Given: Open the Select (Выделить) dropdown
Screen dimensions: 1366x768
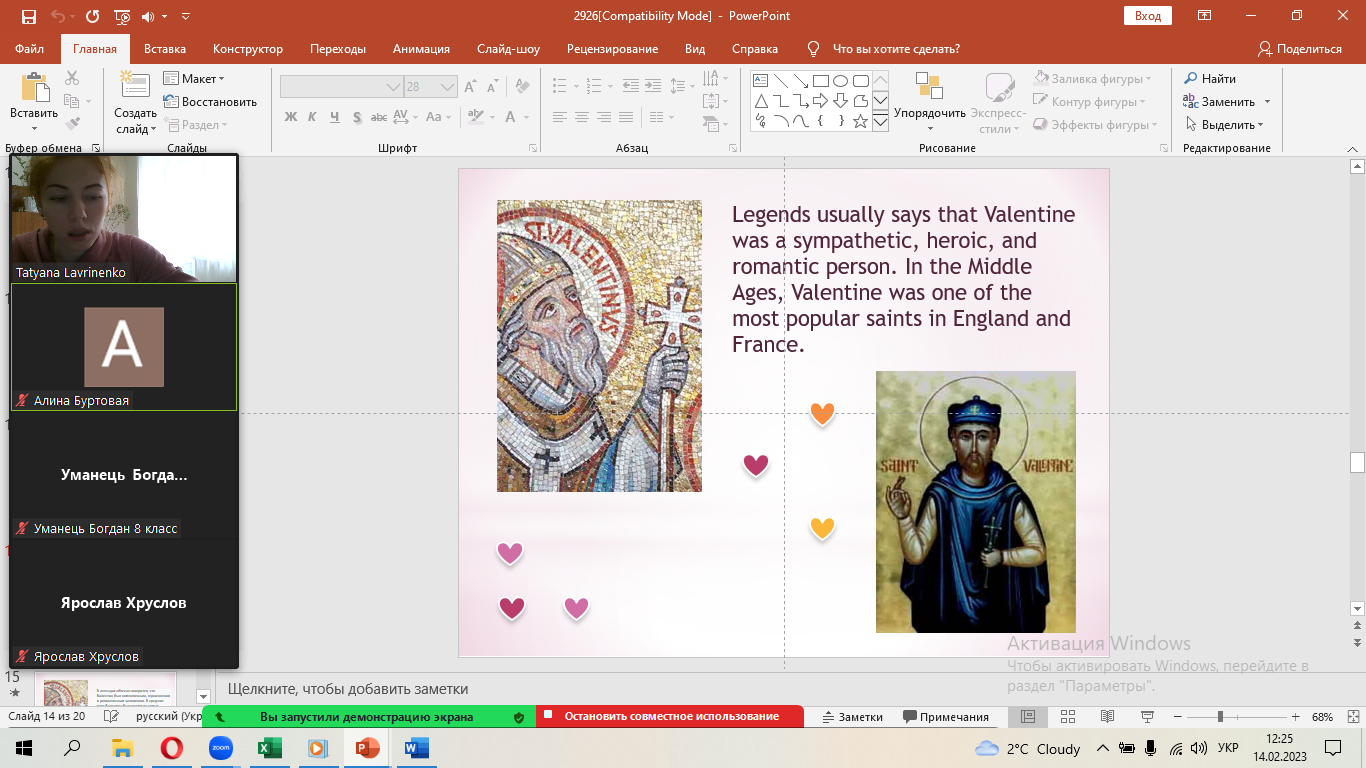Looking at the screenshot, I should (x=1225, y=125).
